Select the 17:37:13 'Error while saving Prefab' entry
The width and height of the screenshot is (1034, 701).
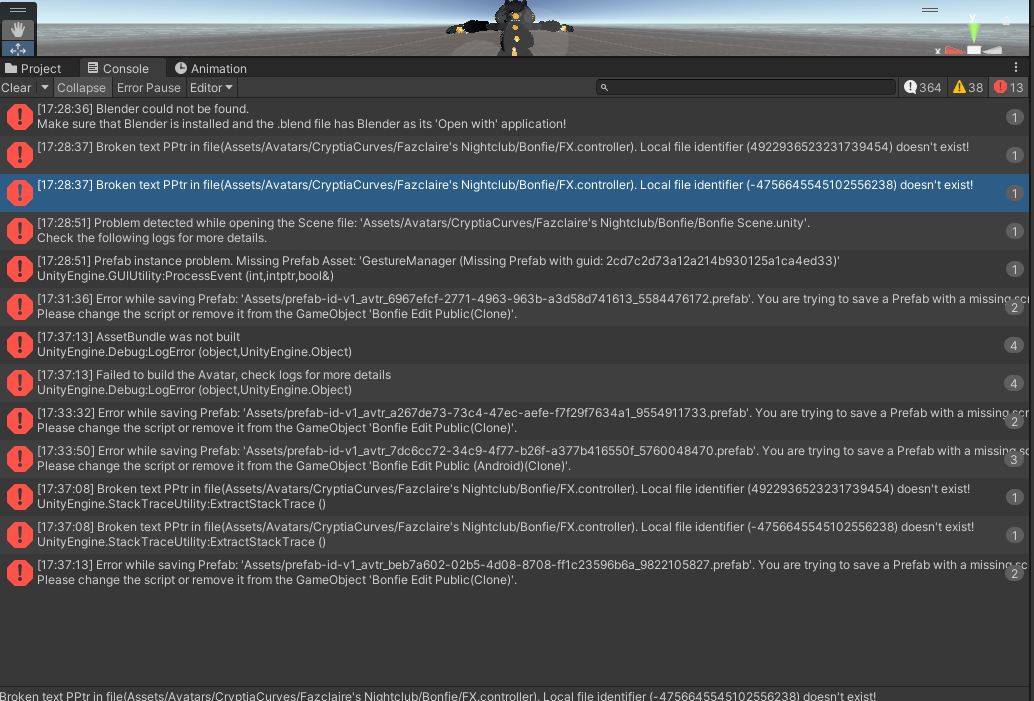click(514, 572)
